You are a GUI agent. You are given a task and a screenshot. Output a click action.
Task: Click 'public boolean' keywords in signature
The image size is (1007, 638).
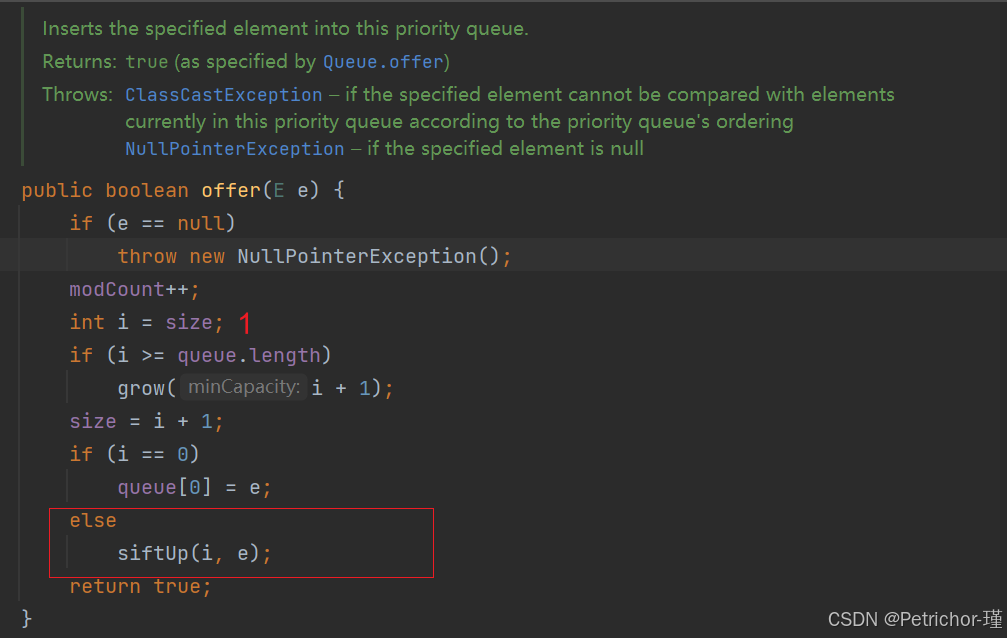[105, 190]
